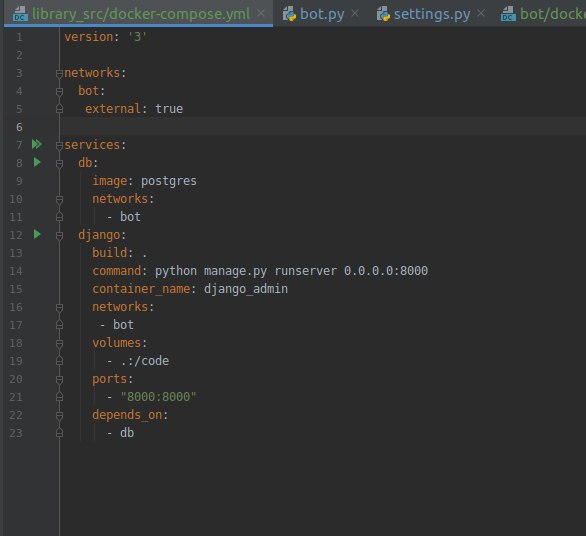Fold the depends_on section
586x536 pixels.
(x=59, y=416)
